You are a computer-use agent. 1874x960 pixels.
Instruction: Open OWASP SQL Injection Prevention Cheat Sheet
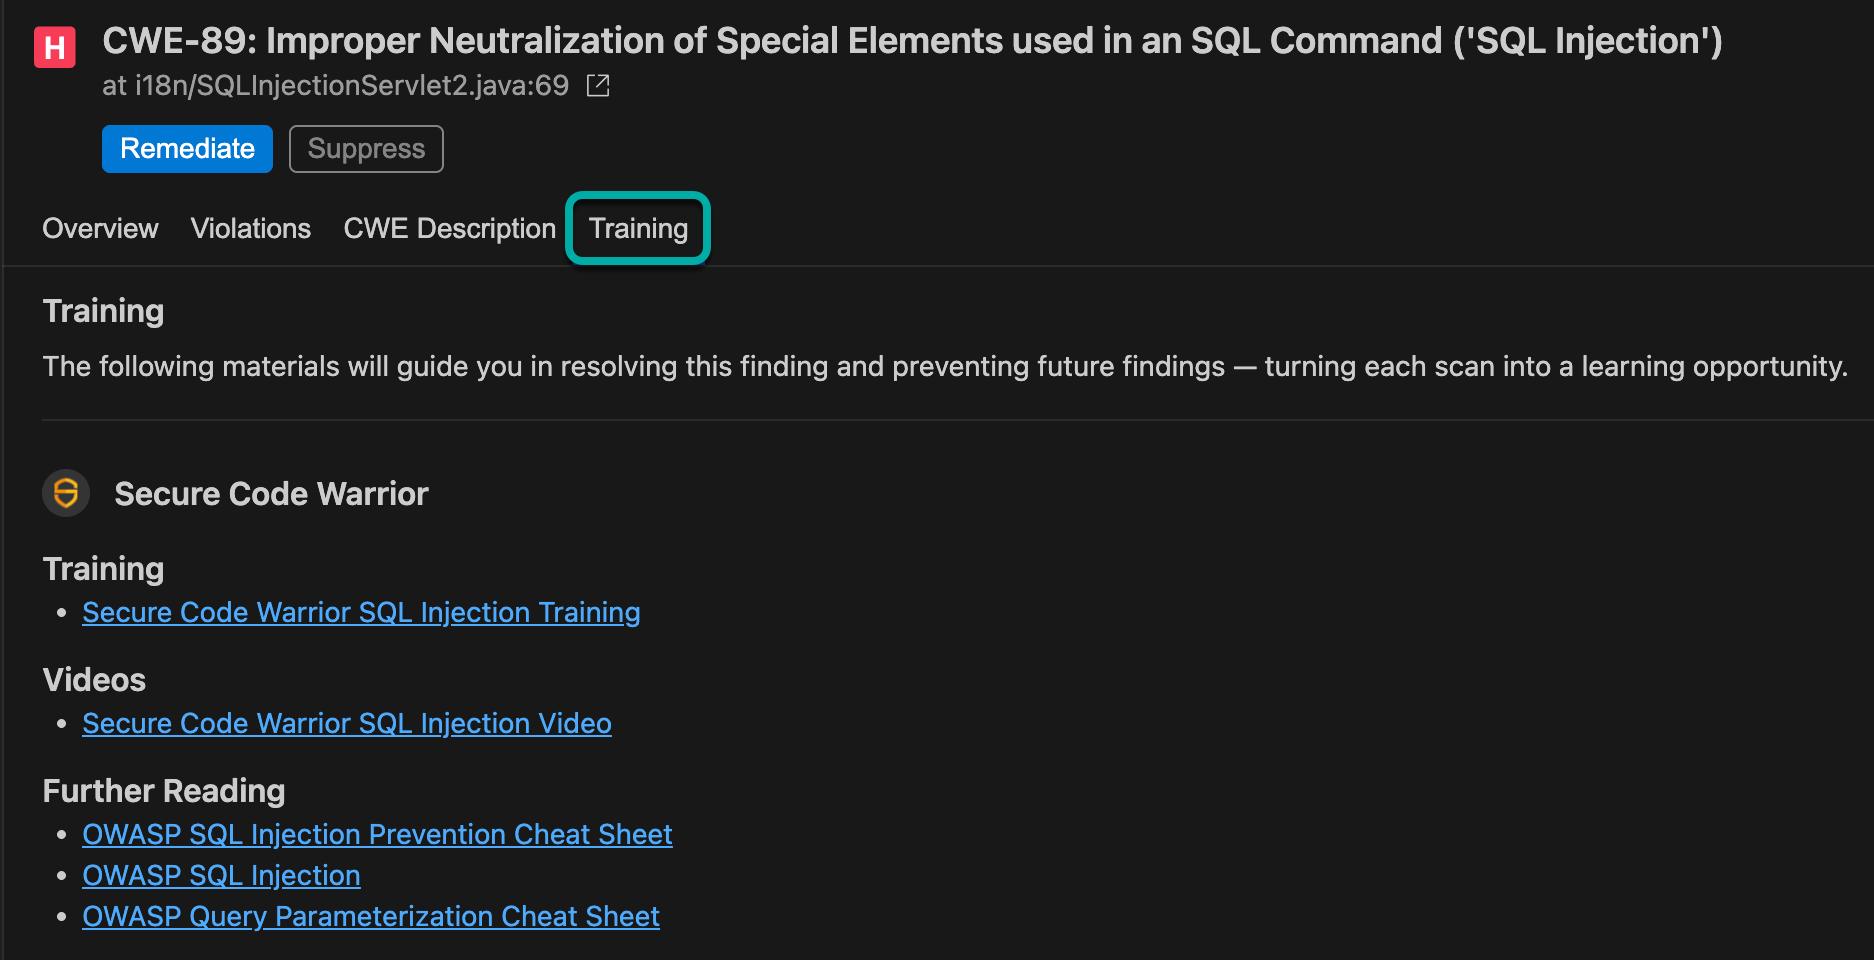pyautogui.click(x=377, y=834)
